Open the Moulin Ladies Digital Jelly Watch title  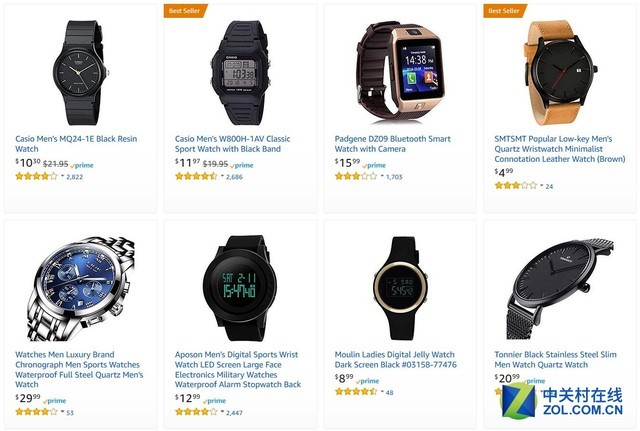coord(396,359)
